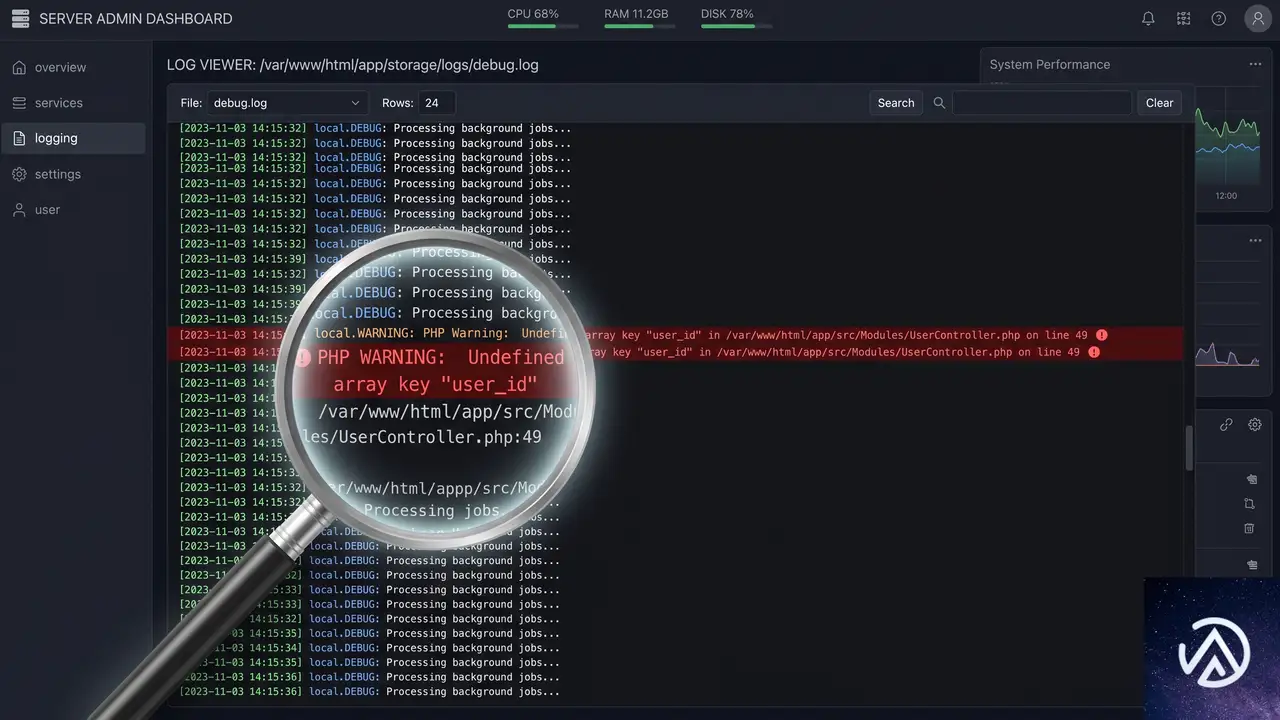This screenshot has width=1280, height=720.
Task: Click the CPU 68% label
Action: coord(533,14)
